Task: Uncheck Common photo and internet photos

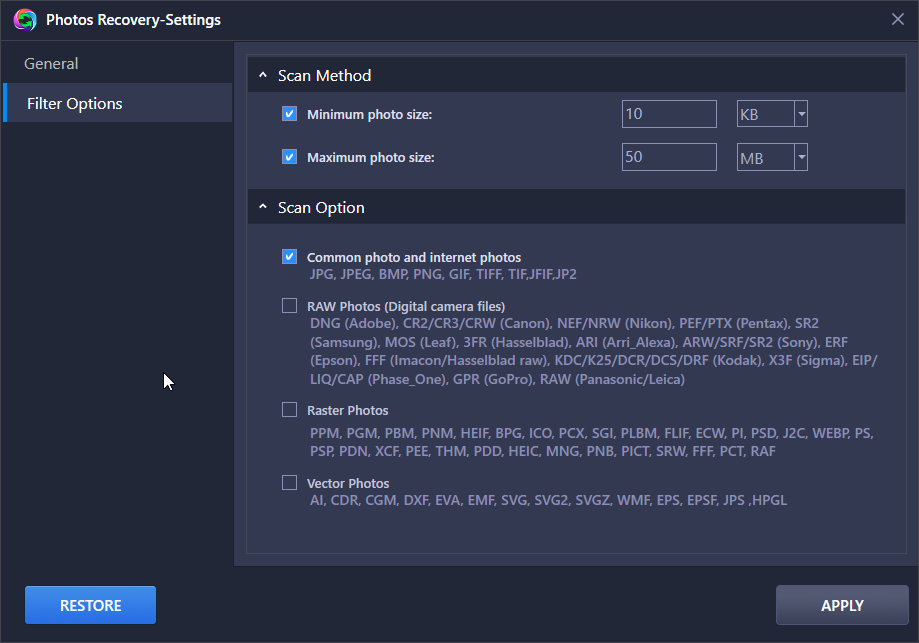Action: [x=289, y=255]
